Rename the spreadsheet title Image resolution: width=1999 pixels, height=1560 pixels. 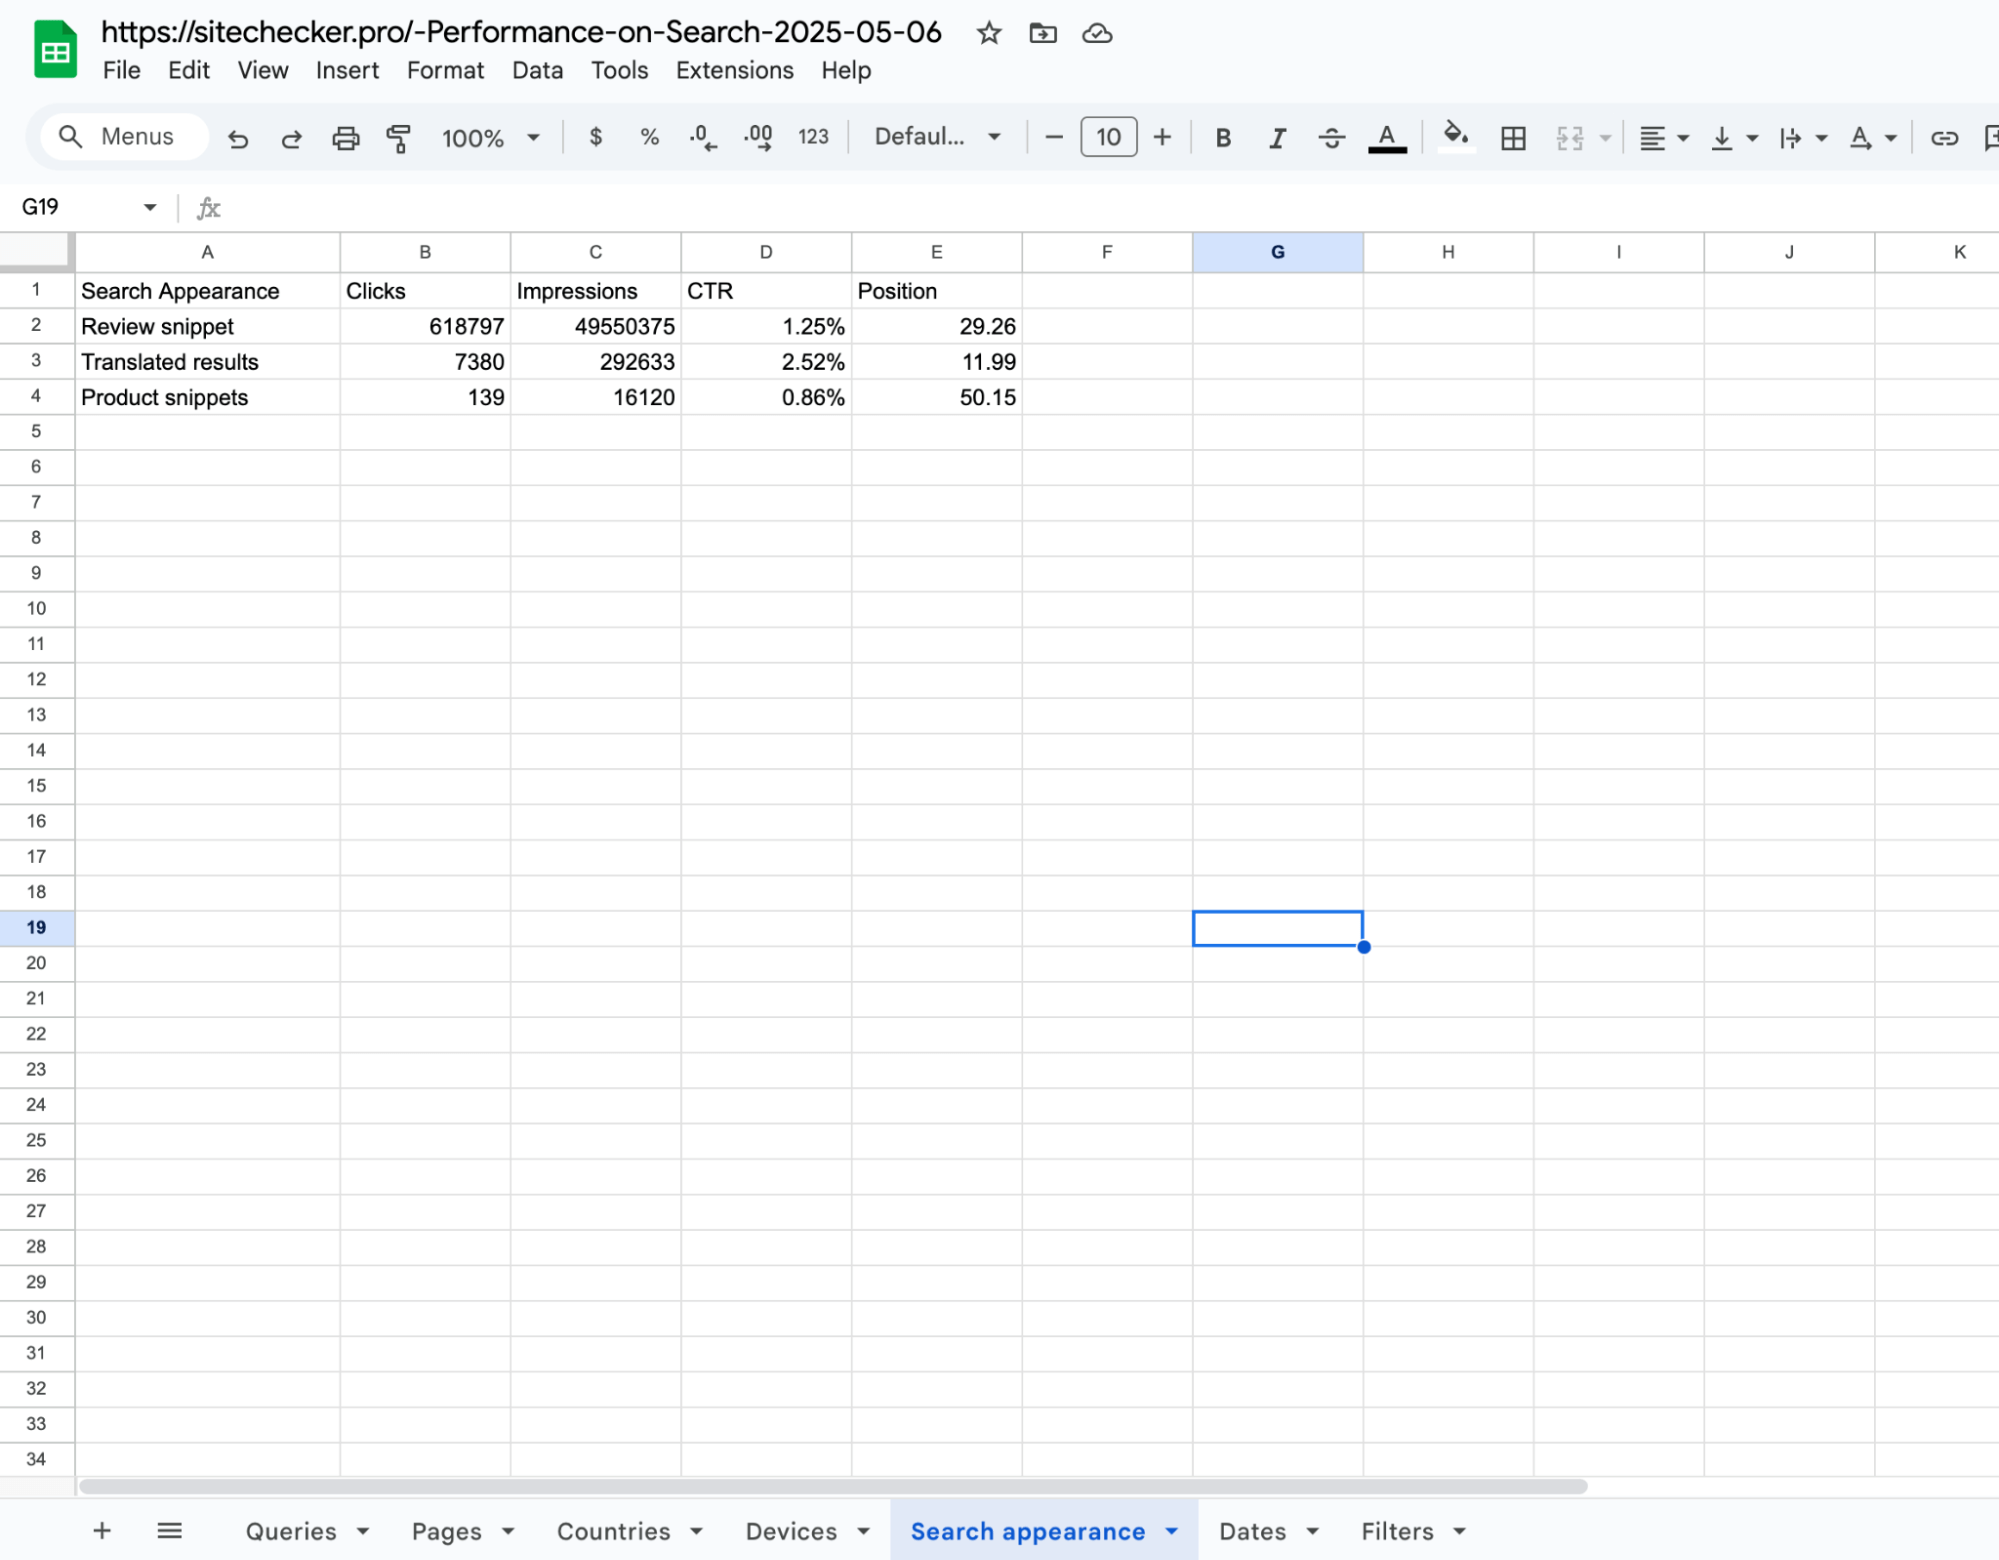tap(521, 32)
